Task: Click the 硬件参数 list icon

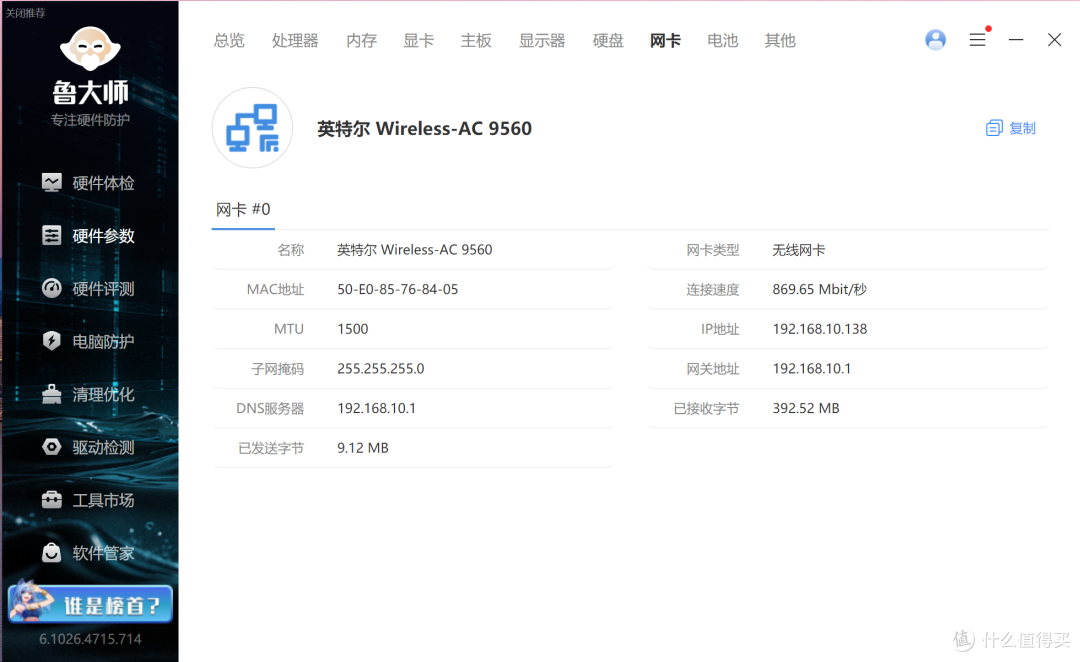Action: coord(52,236)
